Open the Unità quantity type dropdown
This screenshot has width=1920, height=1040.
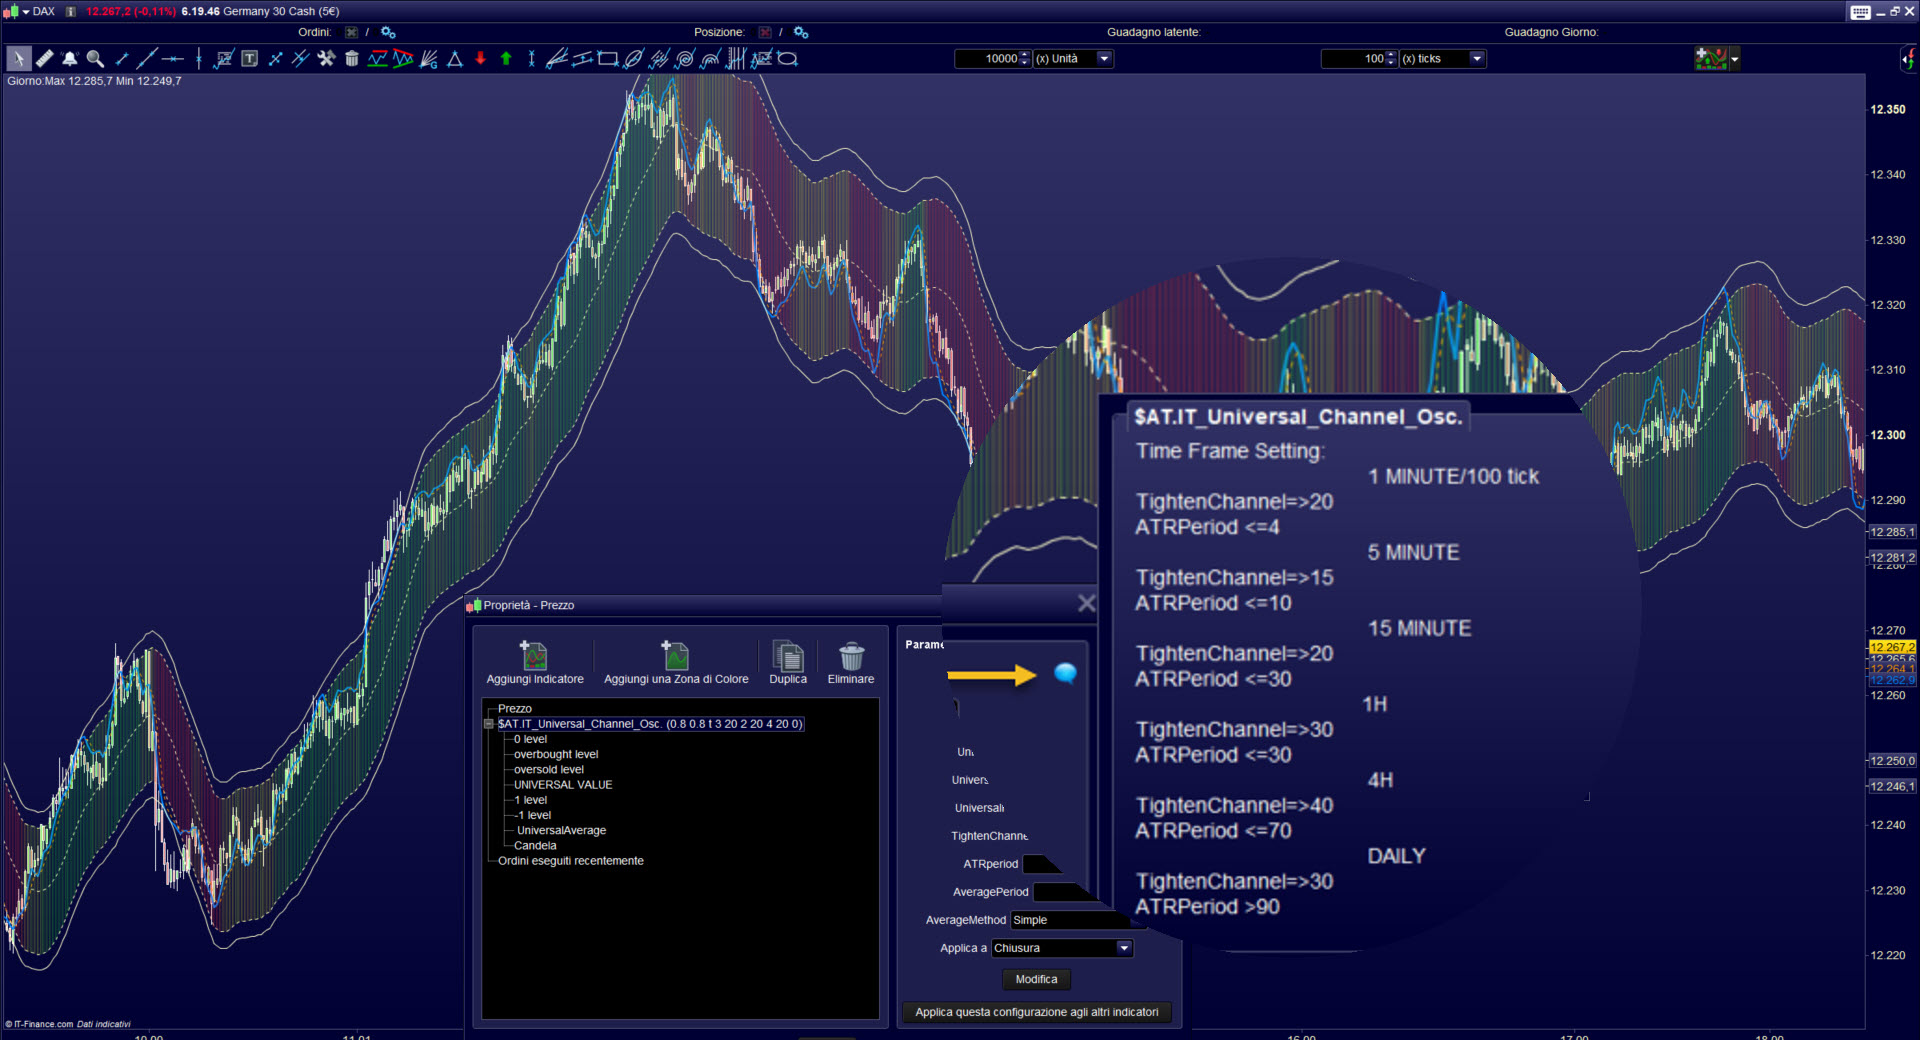coord(1104,59)
